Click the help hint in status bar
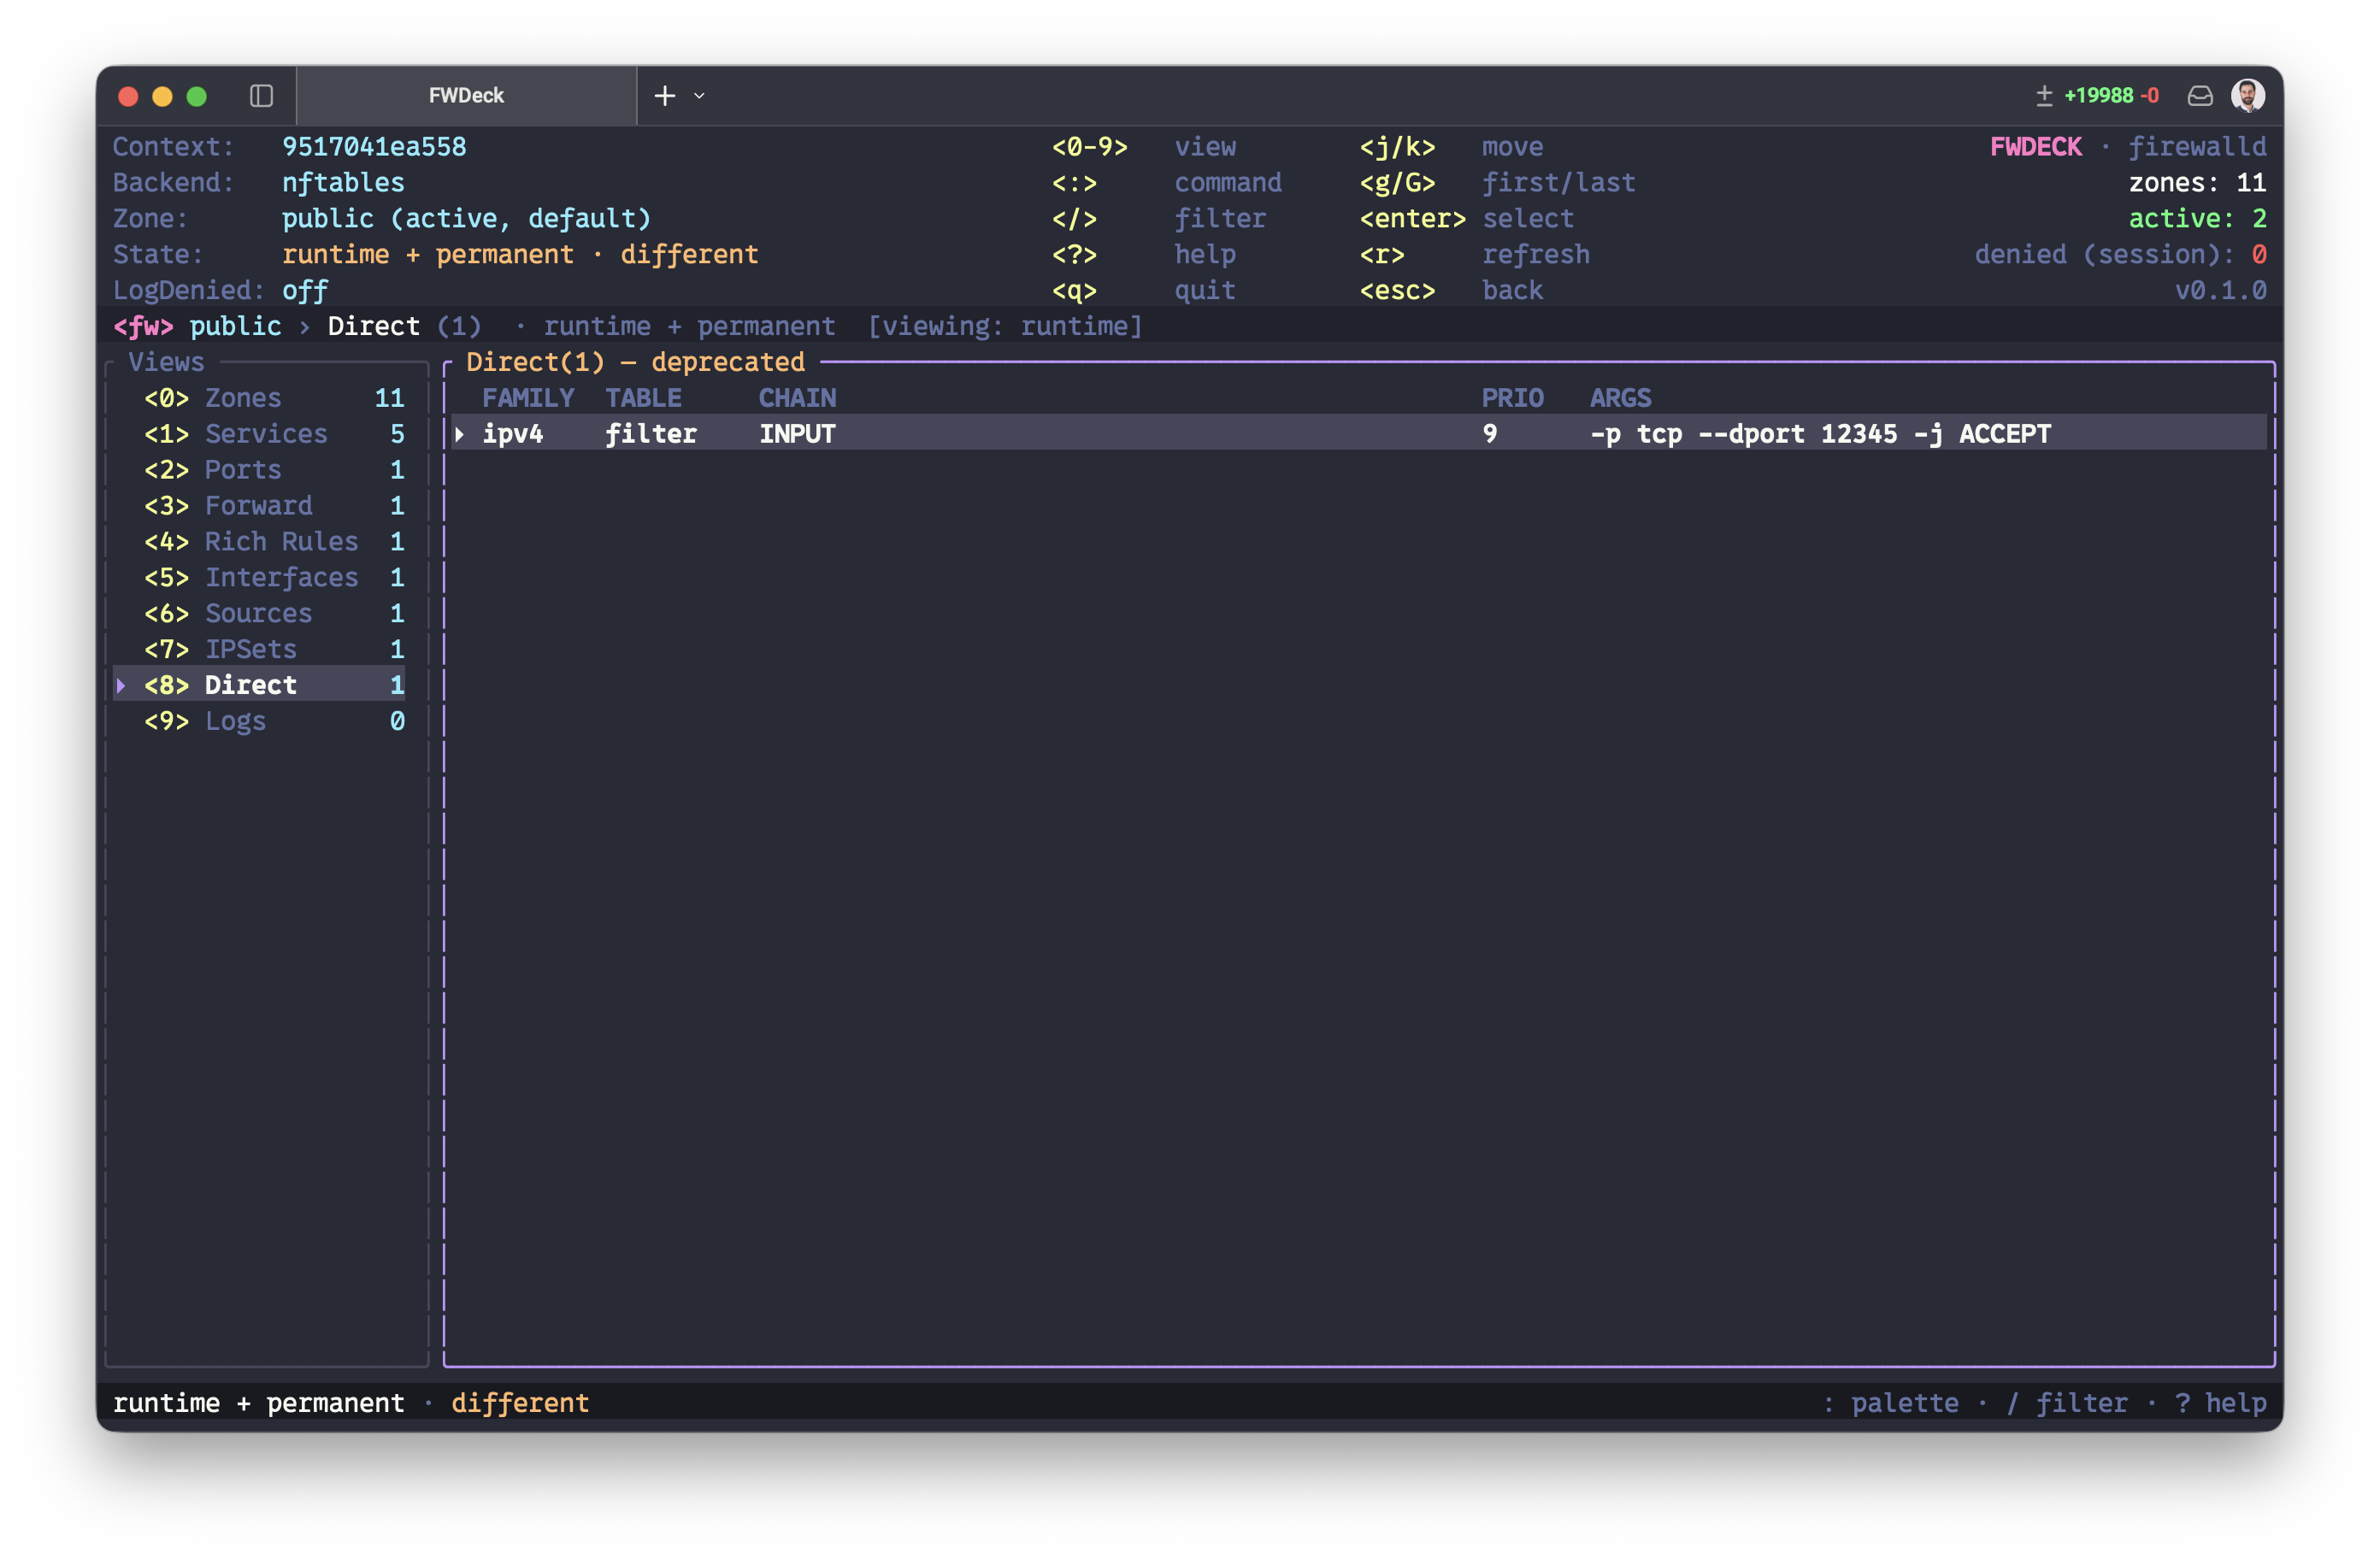This screenshot has height=1559, width=2380. (x=2221, y=1404)
